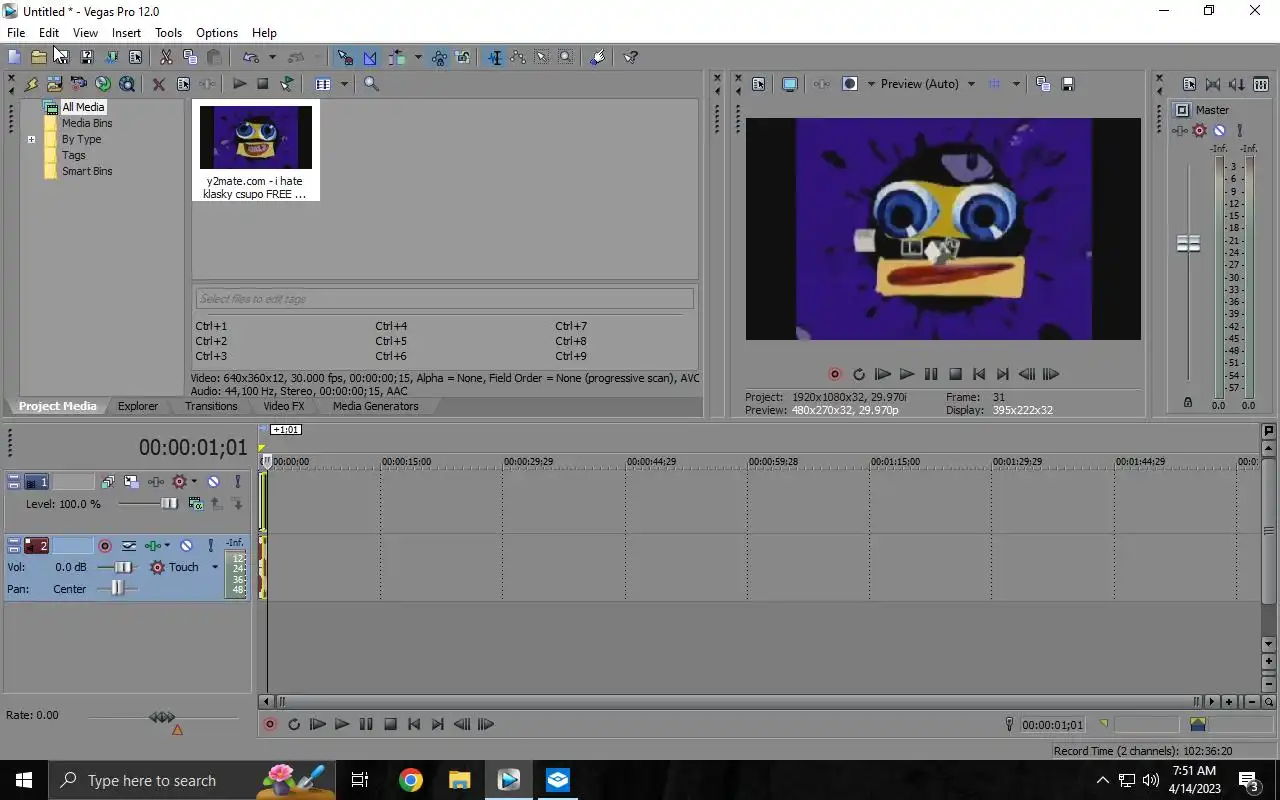Screen dimensions: 1280x800
Task: Start media preview in Project Media toolbar
Action: click(239, 84)
